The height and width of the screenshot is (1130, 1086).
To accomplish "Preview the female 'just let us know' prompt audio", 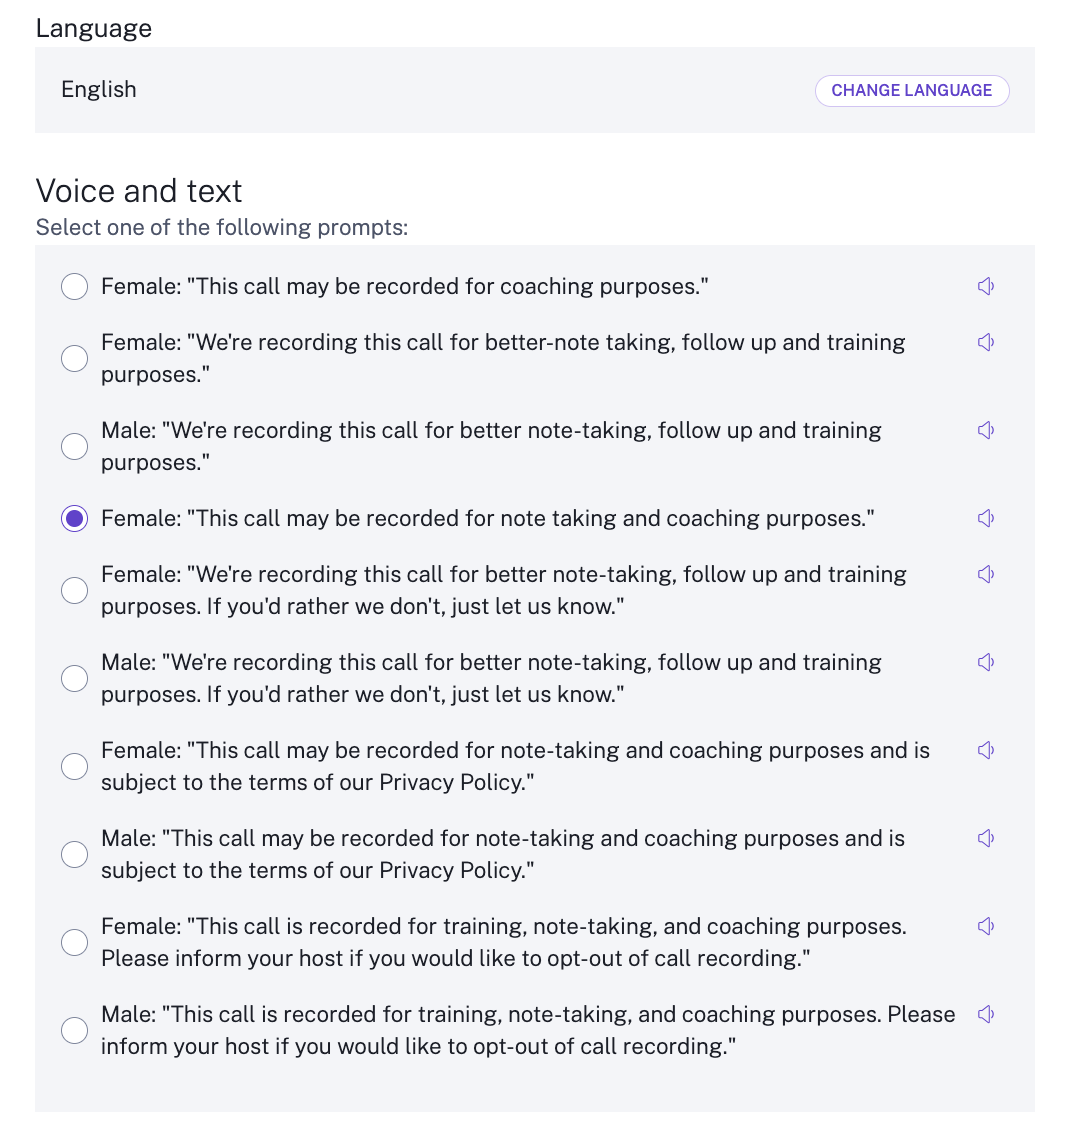I will [x=986, y=574].
